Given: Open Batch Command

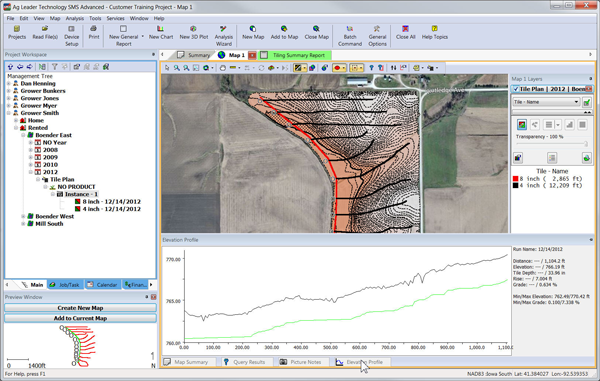Looking at the screenshot, I should (x=350, y=36).
